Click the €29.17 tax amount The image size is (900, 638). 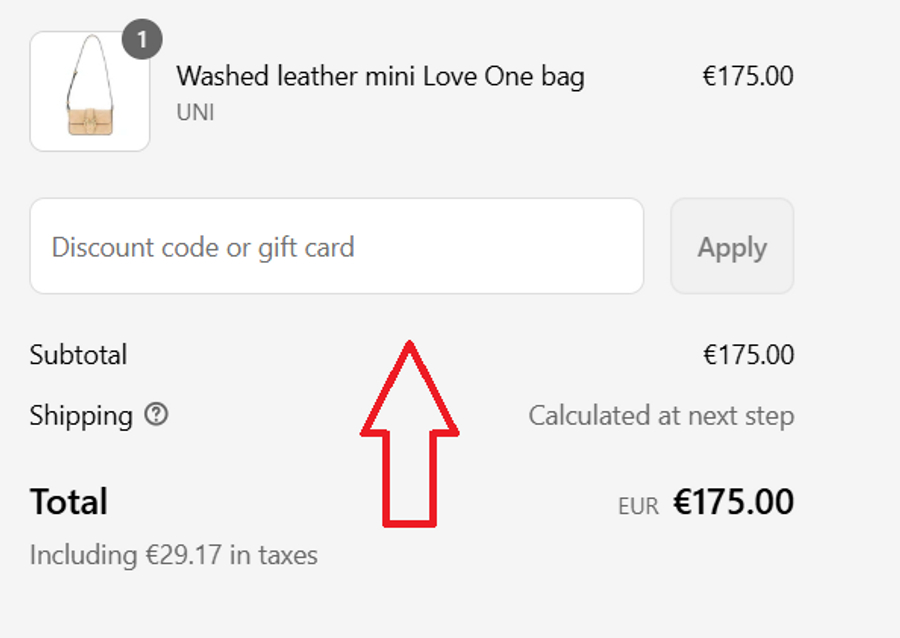[180, 555]
